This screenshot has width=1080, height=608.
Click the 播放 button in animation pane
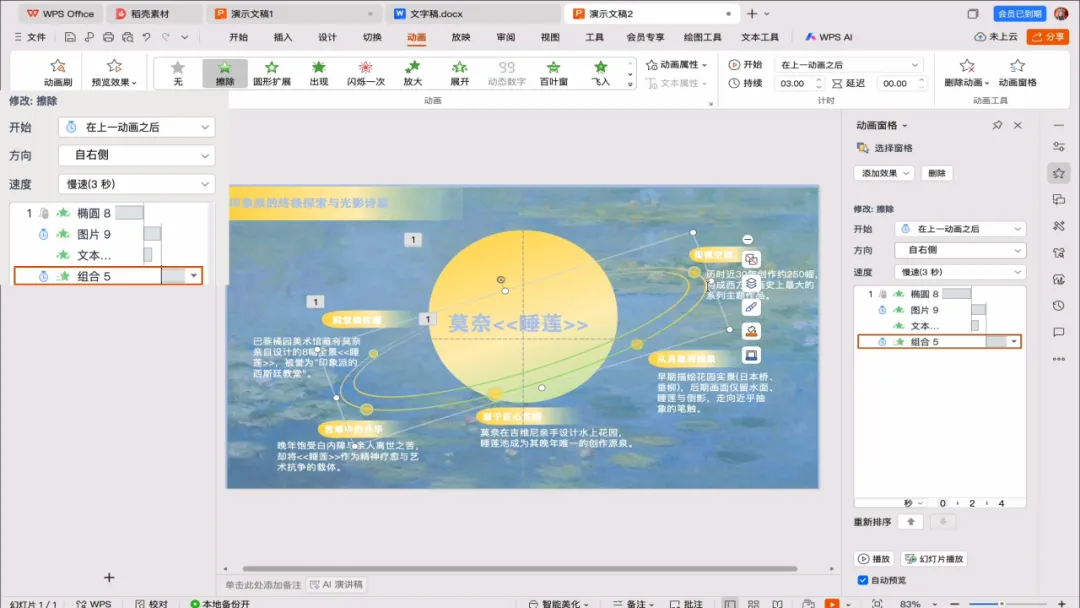(x=873, y=559)
